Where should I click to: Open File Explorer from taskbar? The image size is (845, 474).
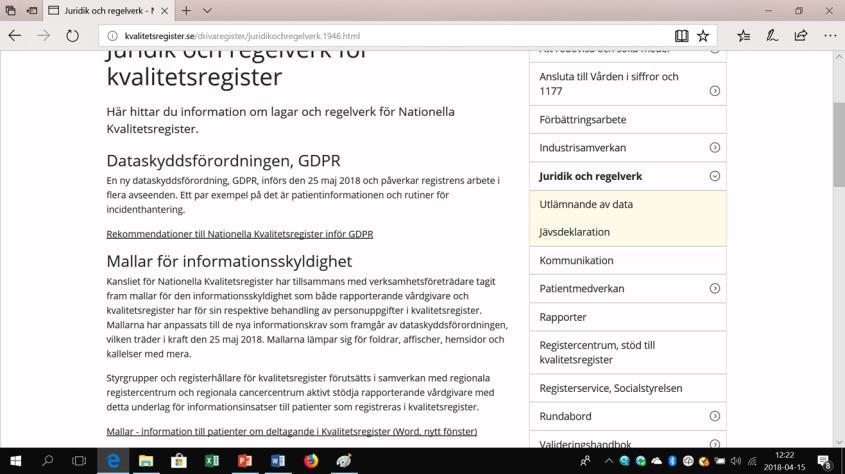146,461
